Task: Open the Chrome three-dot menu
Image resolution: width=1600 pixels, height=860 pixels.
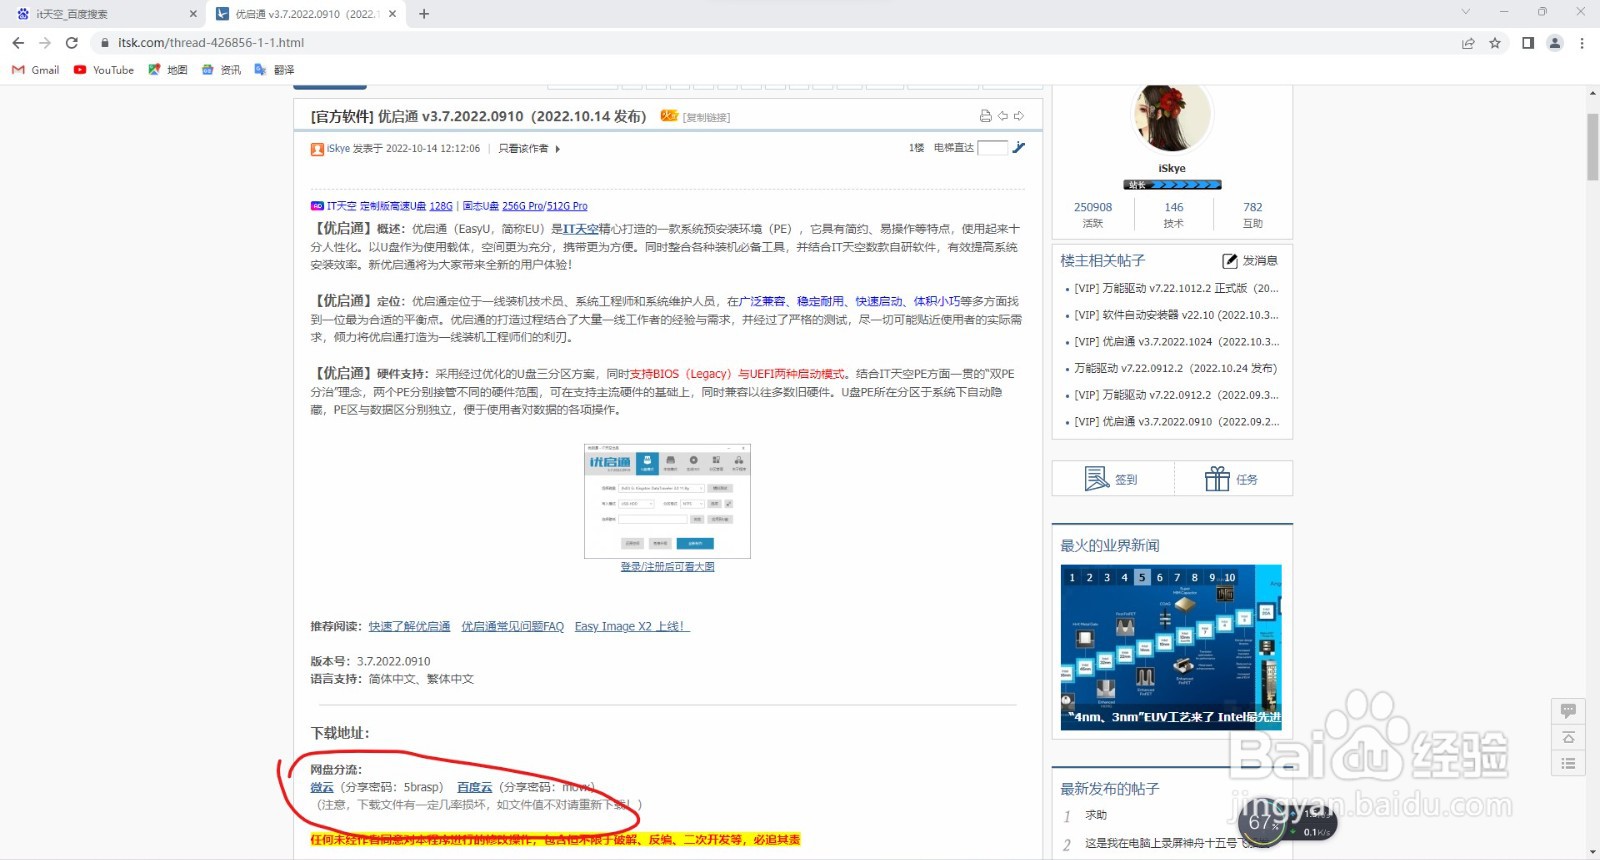Action: click(1582, 43)
